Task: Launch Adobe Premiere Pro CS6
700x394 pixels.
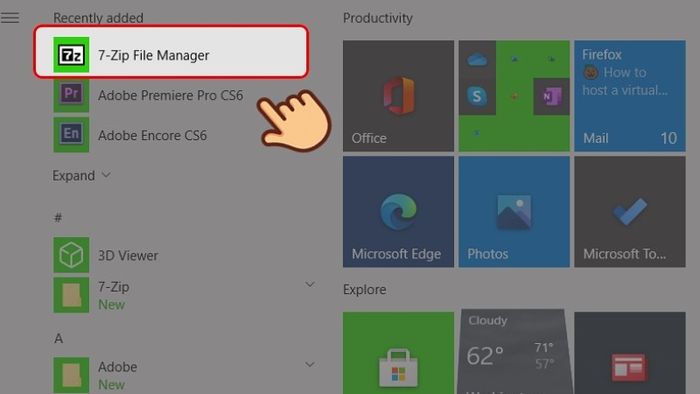Action: point(171,95)
